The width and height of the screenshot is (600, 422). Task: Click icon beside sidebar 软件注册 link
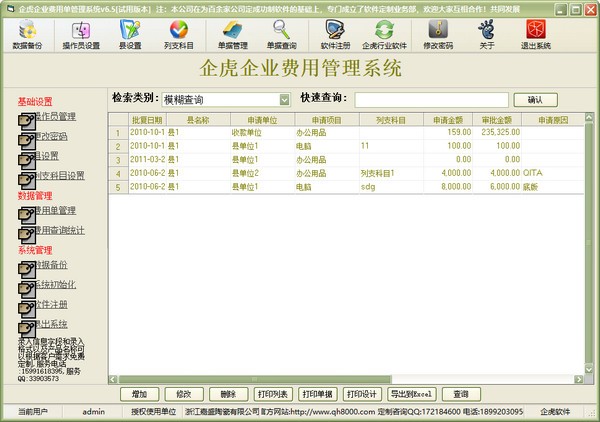click(x=27, y=309)
